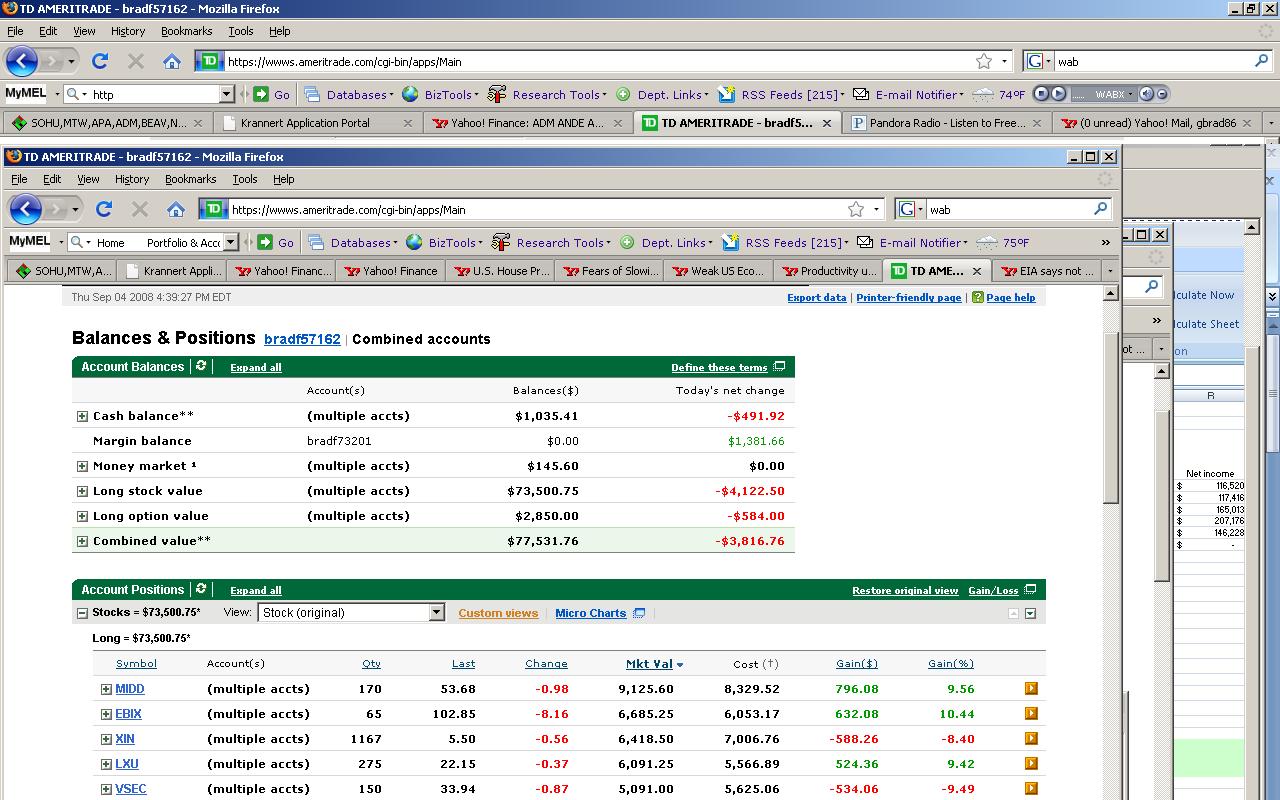Click the bookmark star in the front address bar
This screenshot has height=800, width=1280.
tap(856, 209)
